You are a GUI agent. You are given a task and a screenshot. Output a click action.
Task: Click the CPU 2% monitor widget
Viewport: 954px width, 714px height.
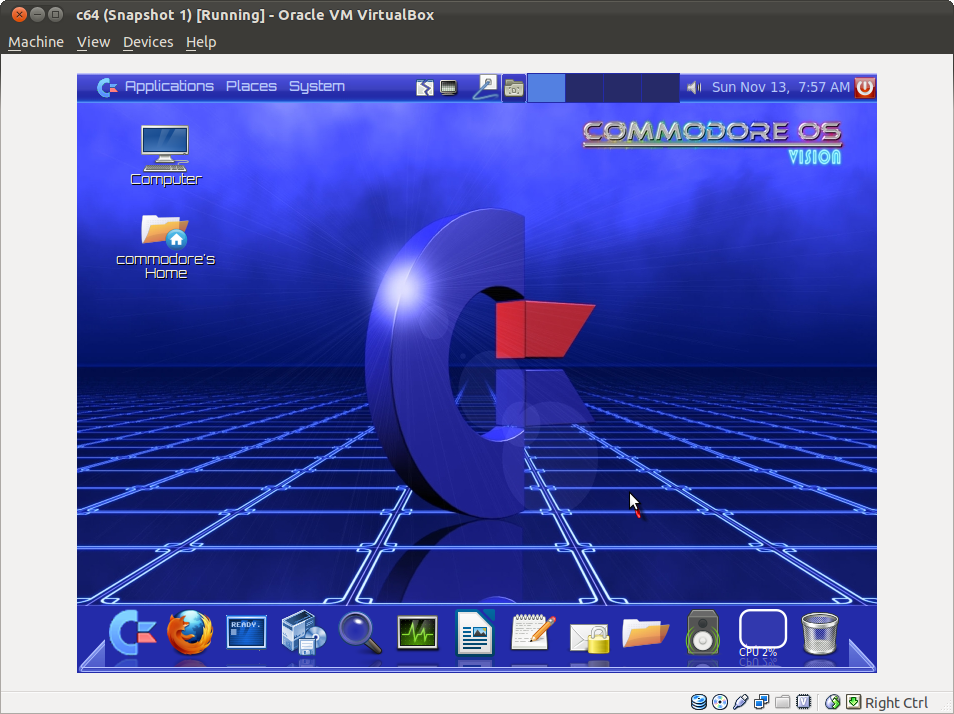(x=762, y=633)
